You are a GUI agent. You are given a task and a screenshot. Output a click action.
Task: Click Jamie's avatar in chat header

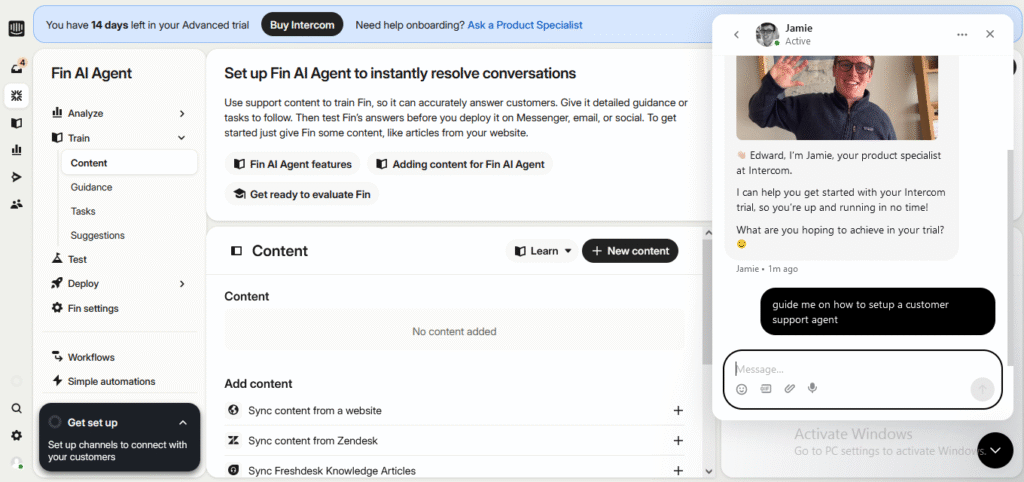tap(767, 35)
